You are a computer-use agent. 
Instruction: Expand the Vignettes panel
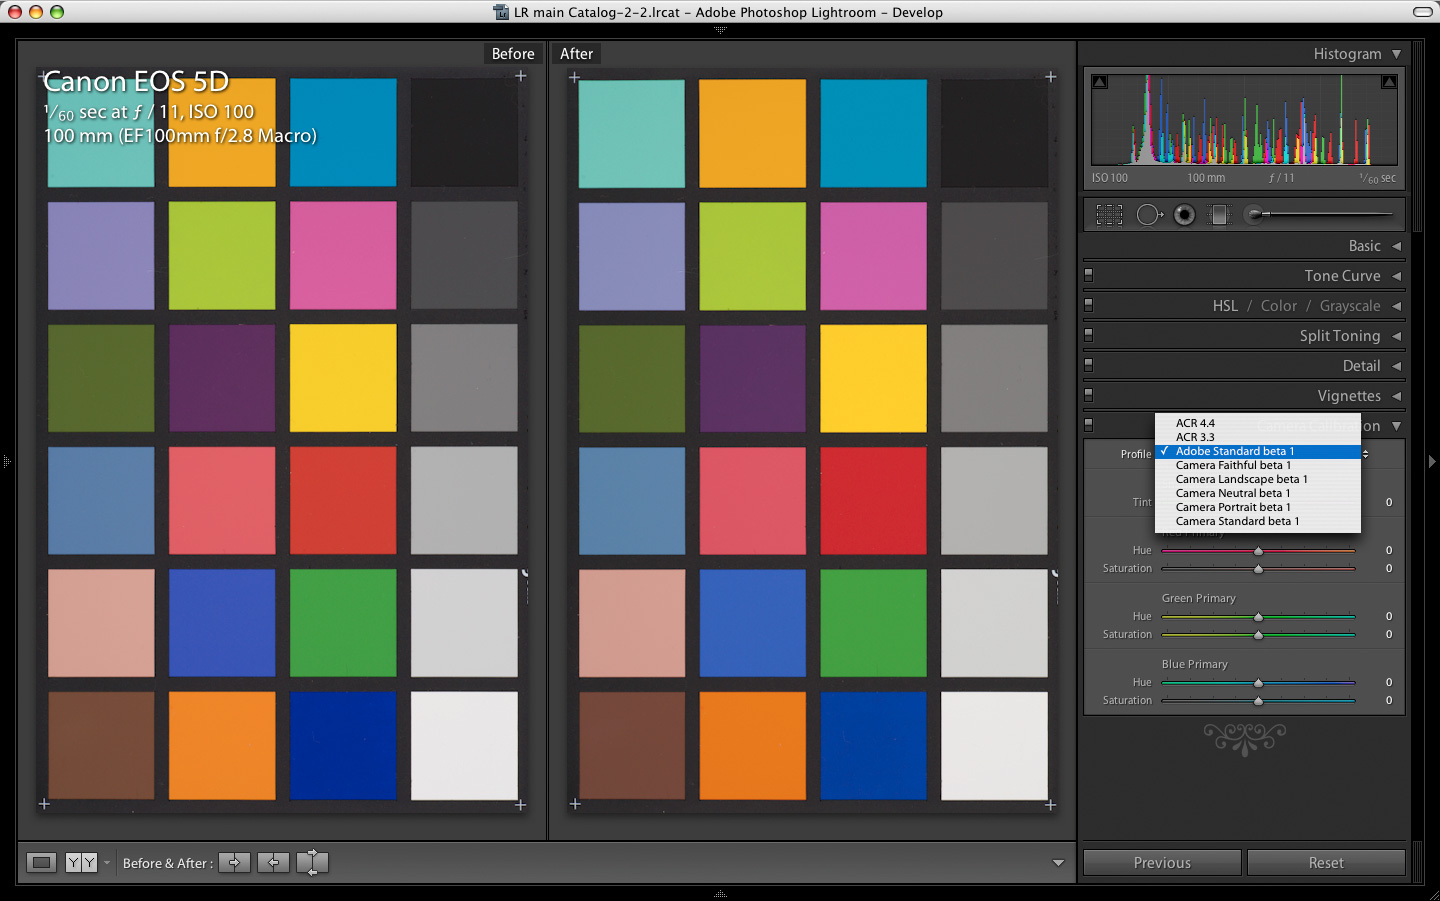[x=1397, y=396]
